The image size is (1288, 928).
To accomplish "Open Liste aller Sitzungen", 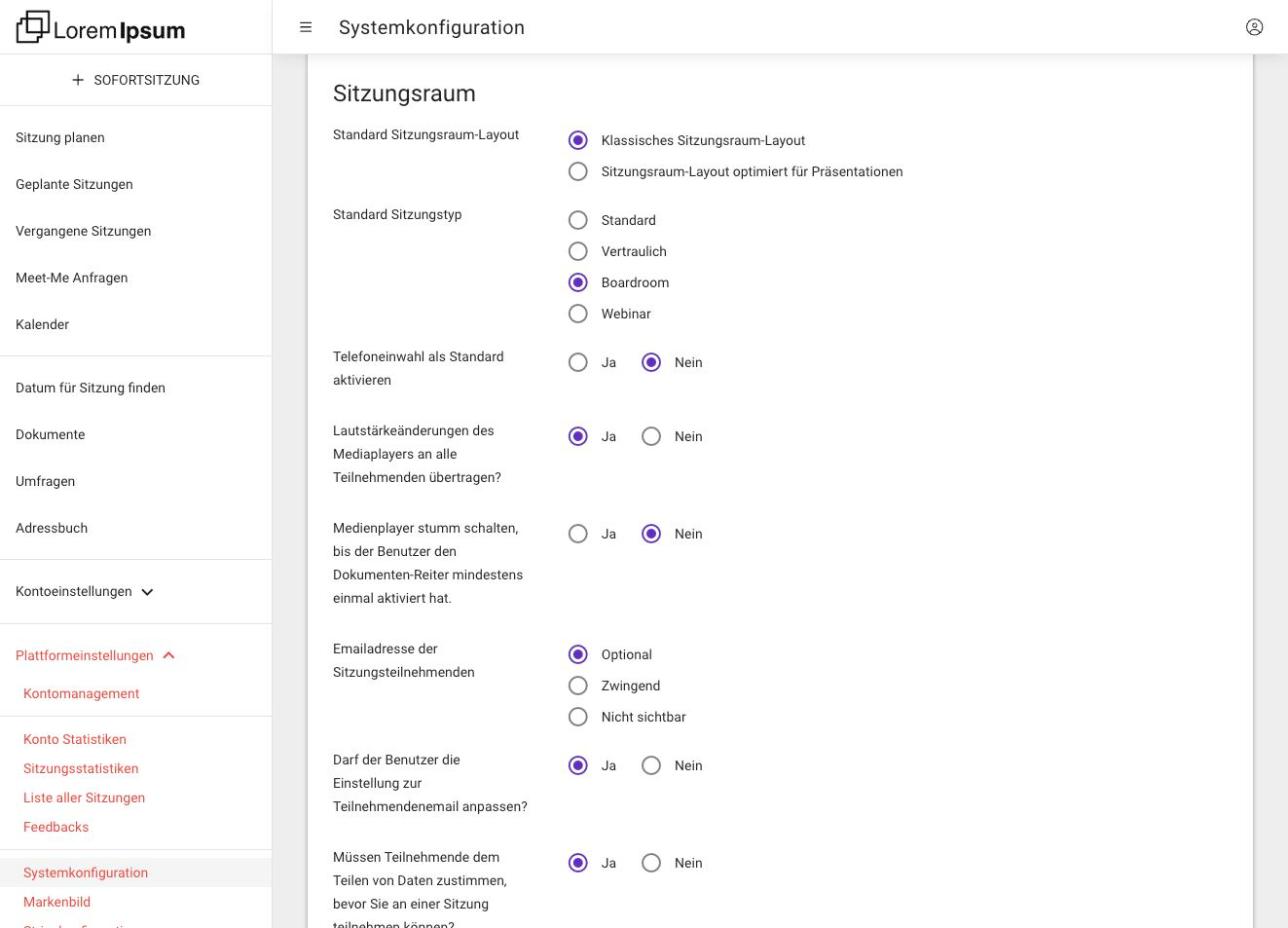I will point(84,797).
